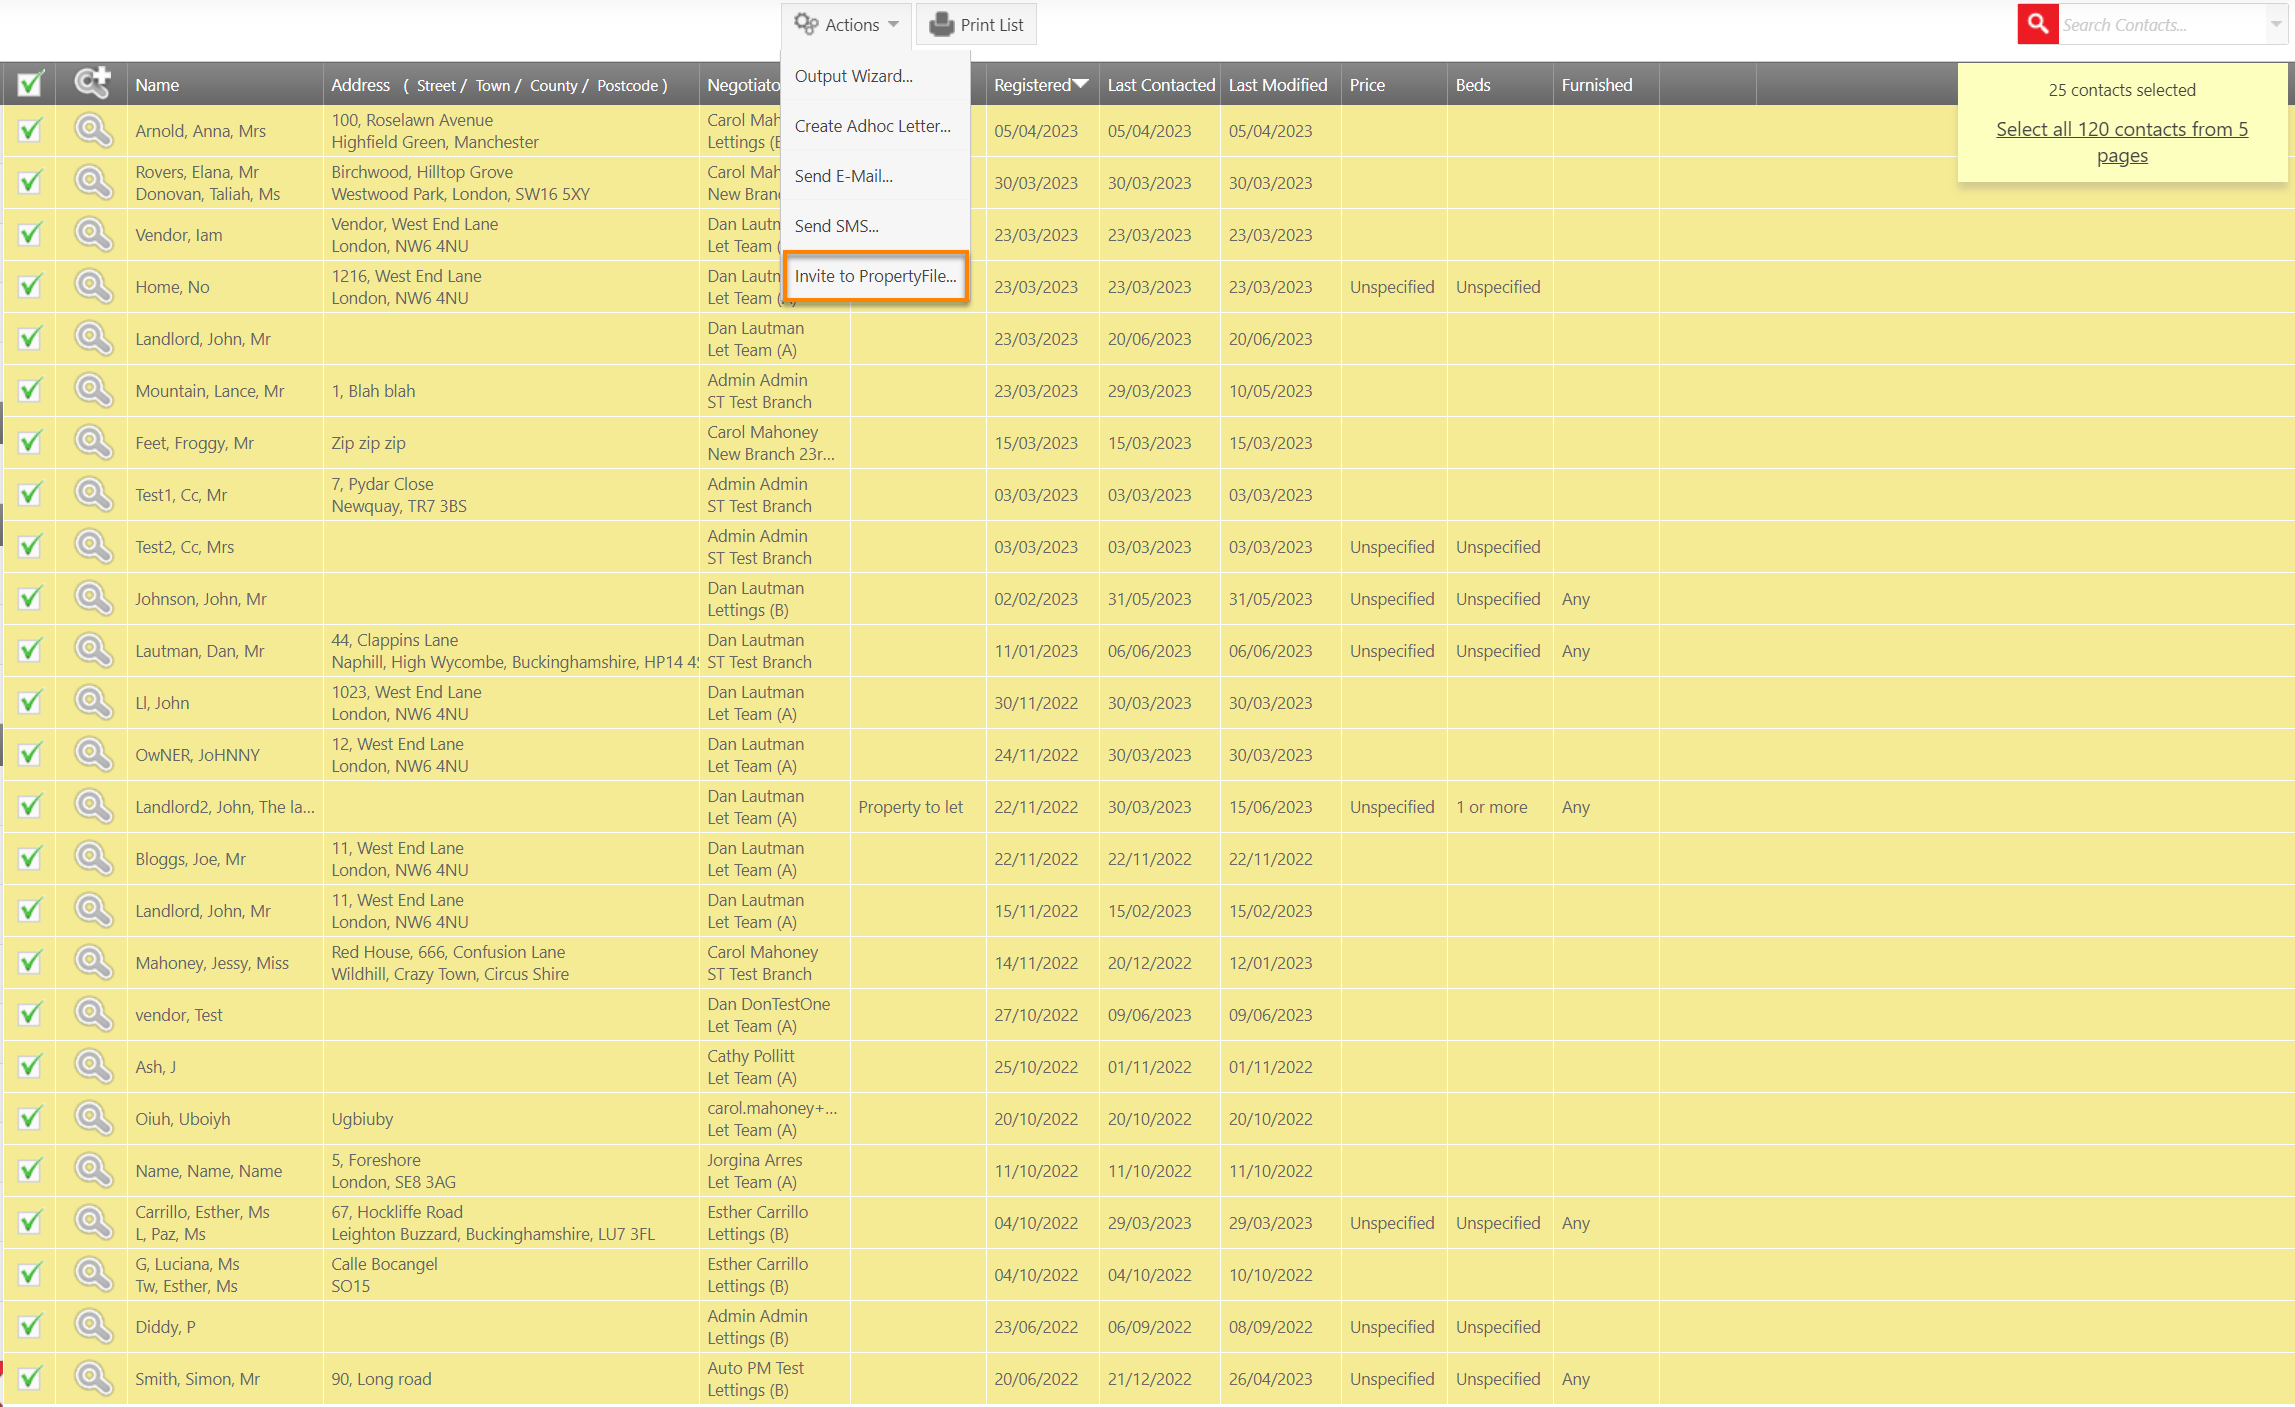Image resolution: width=2295 pixels, height=1407 pixels.
Task: Click magnifier icon for Name, Name, Name
Action: pyautogui.click(x=93, y=1171)
